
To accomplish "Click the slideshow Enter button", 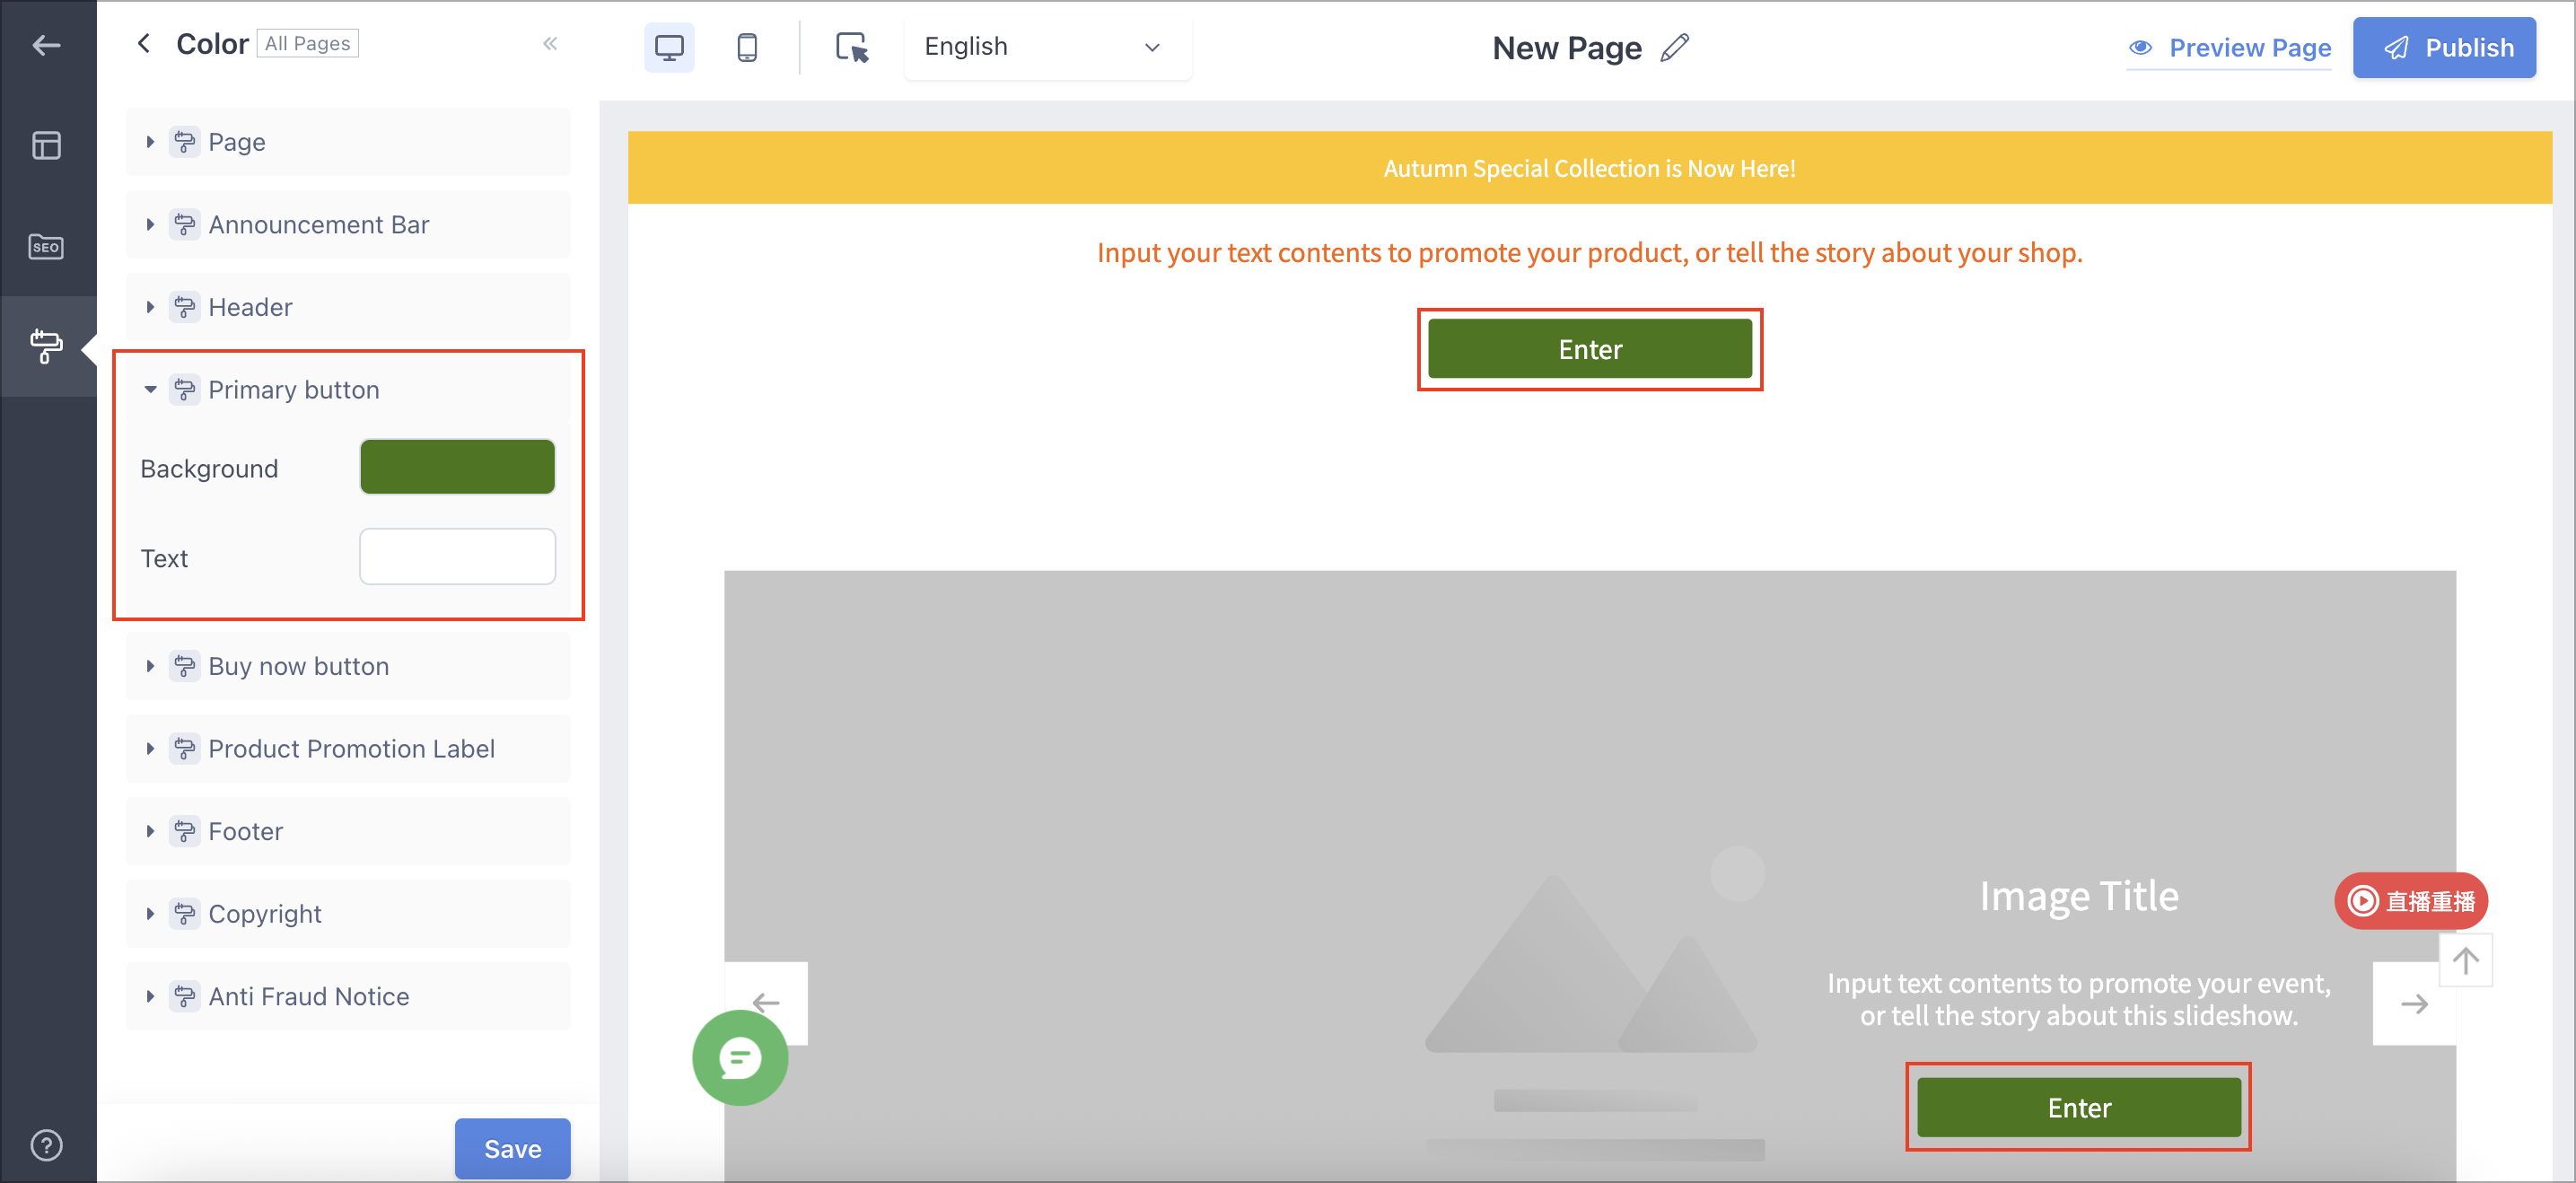I will point(2078,1107).
